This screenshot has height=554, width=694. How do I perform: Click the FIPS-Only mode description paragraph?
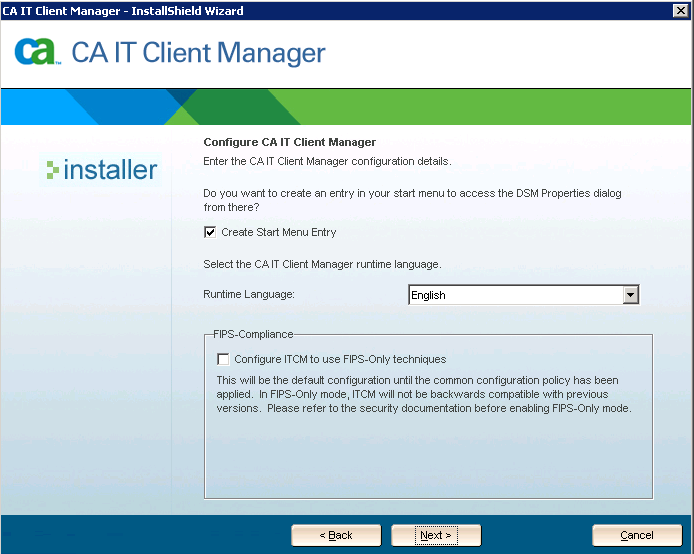click(x=424, y=394)
